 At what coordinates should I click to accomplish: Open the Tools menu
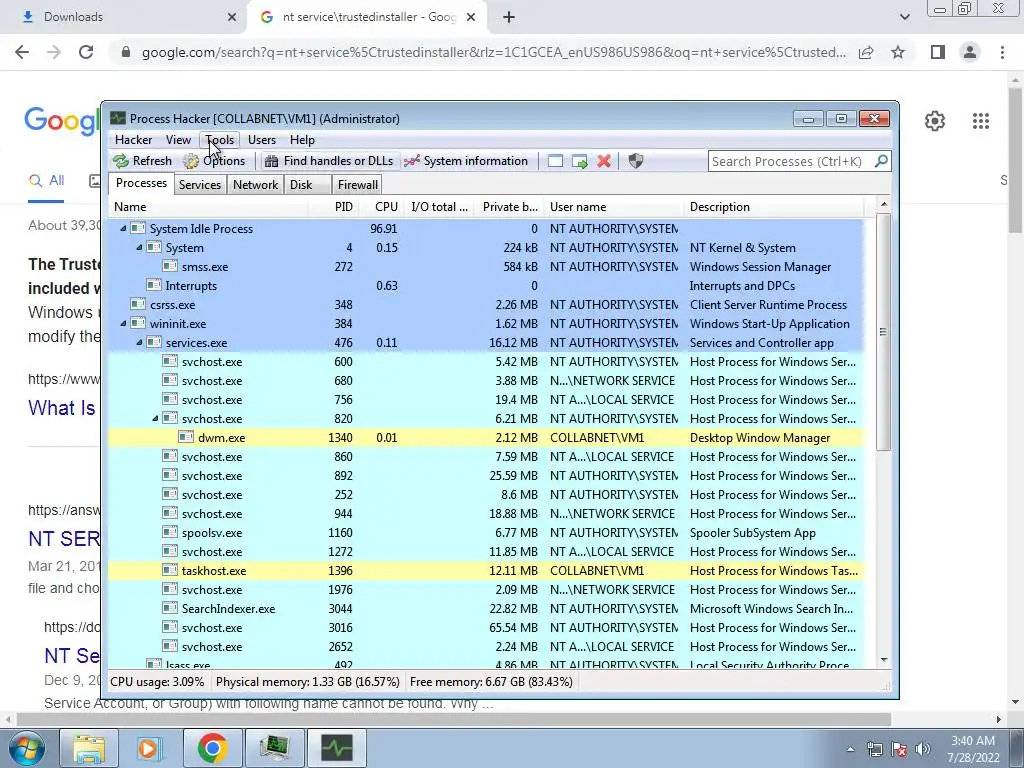[x=219, y=140]
